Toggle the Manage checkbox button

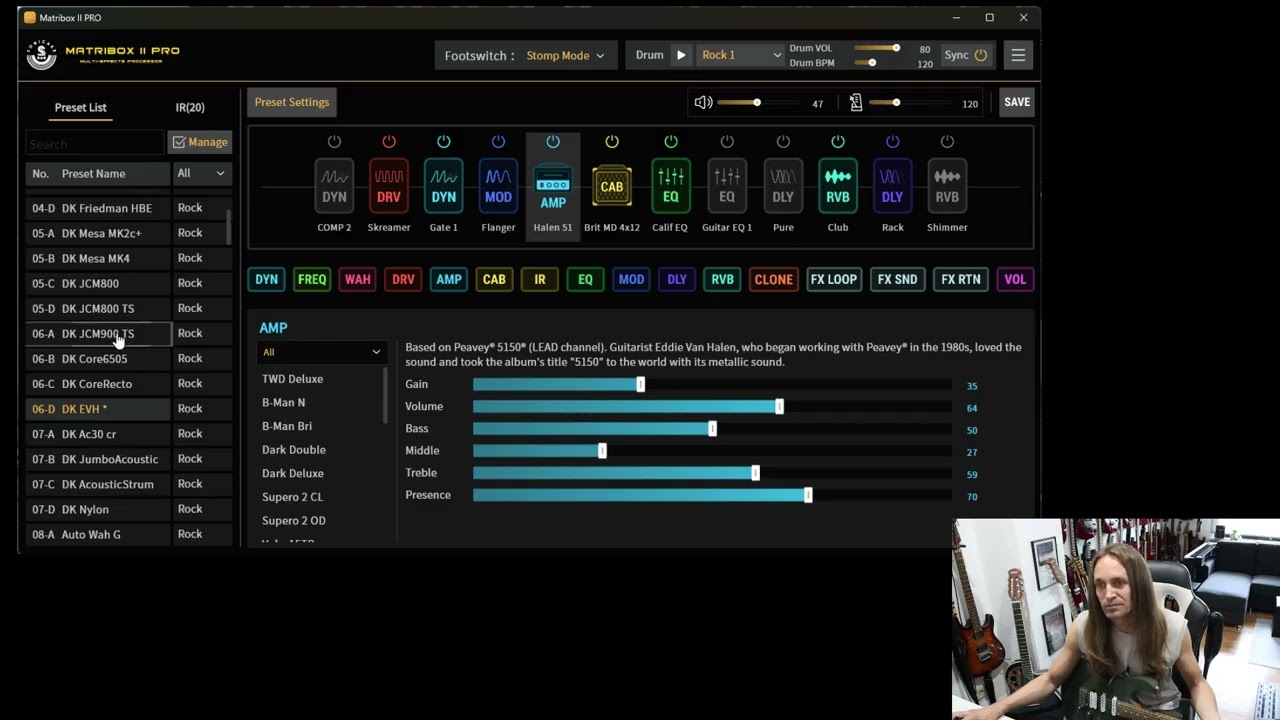click(x=200, y=142)
